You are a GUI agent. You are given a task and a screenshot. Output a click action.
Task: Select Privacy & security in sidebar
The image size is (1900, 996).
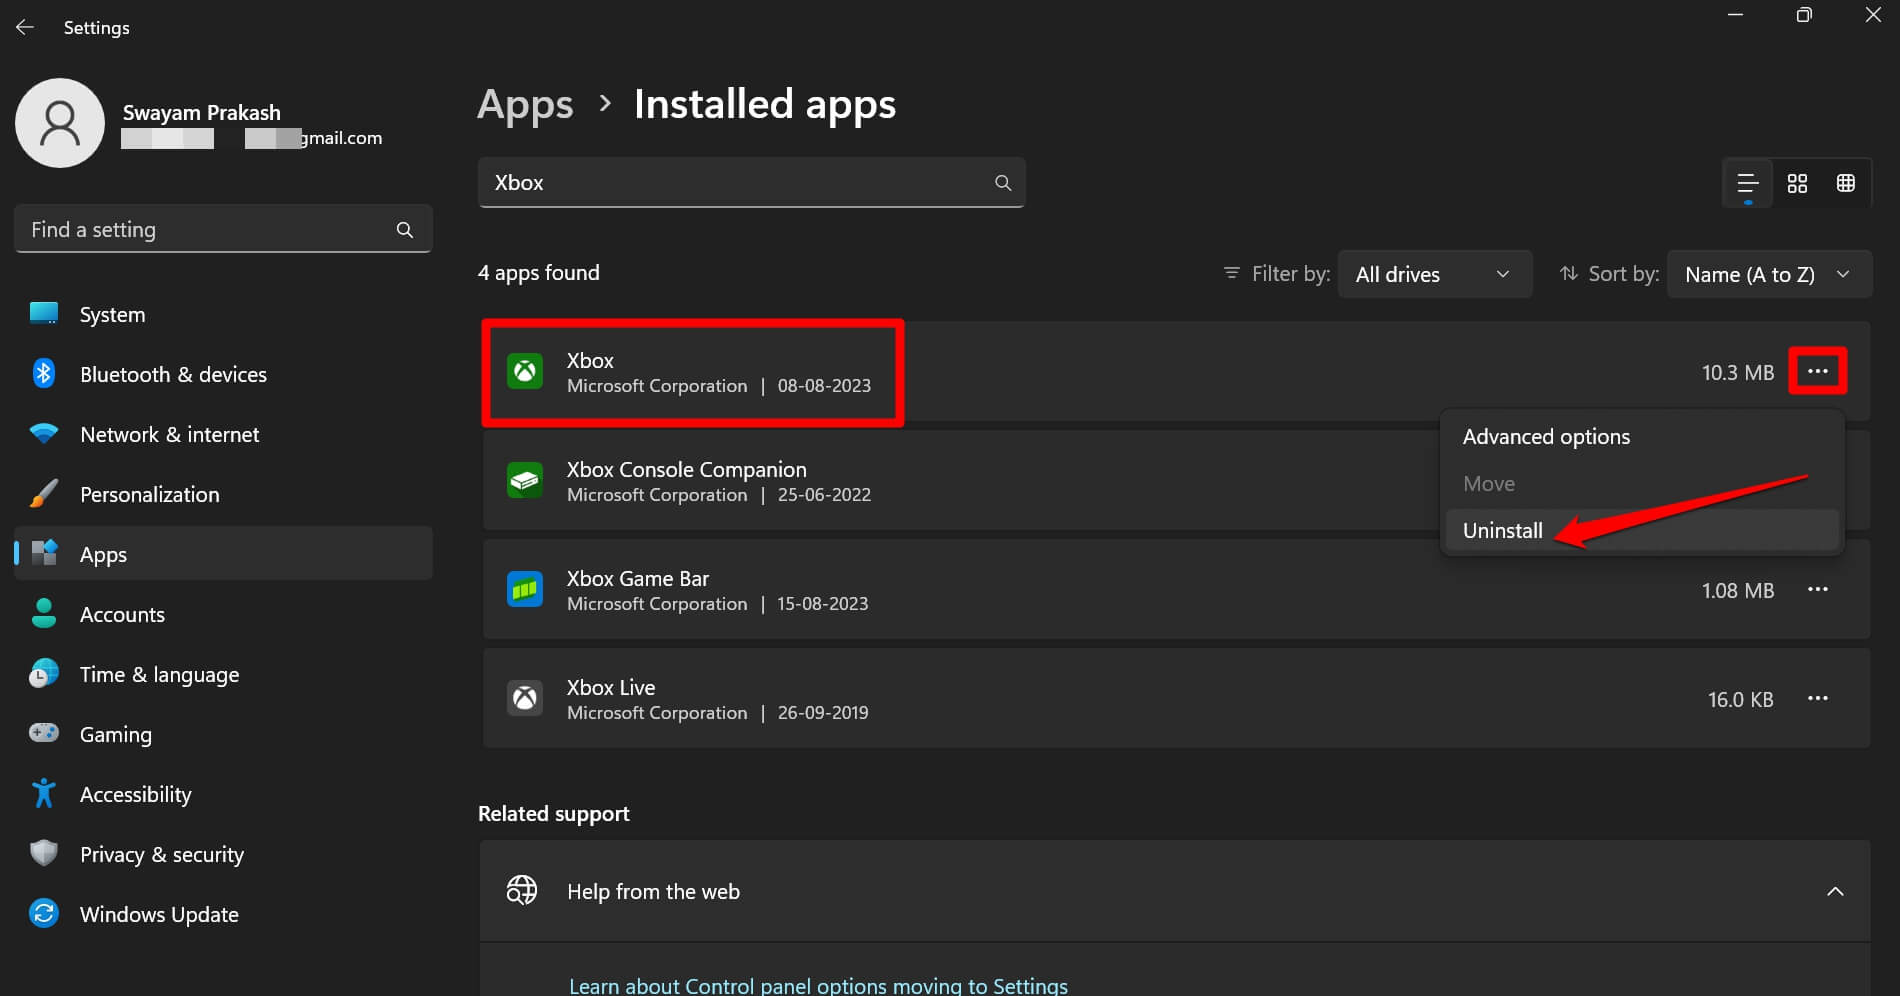tap(162, 854)
